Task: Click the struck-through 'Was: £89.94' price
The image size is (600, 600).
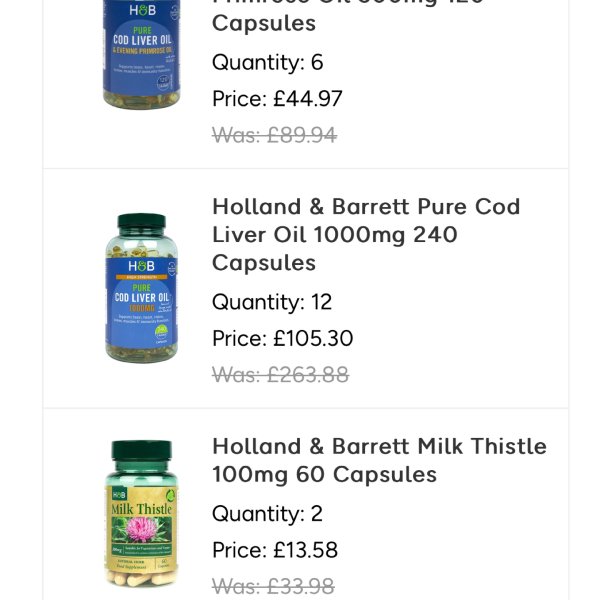Action: click(x=274, y=134)
